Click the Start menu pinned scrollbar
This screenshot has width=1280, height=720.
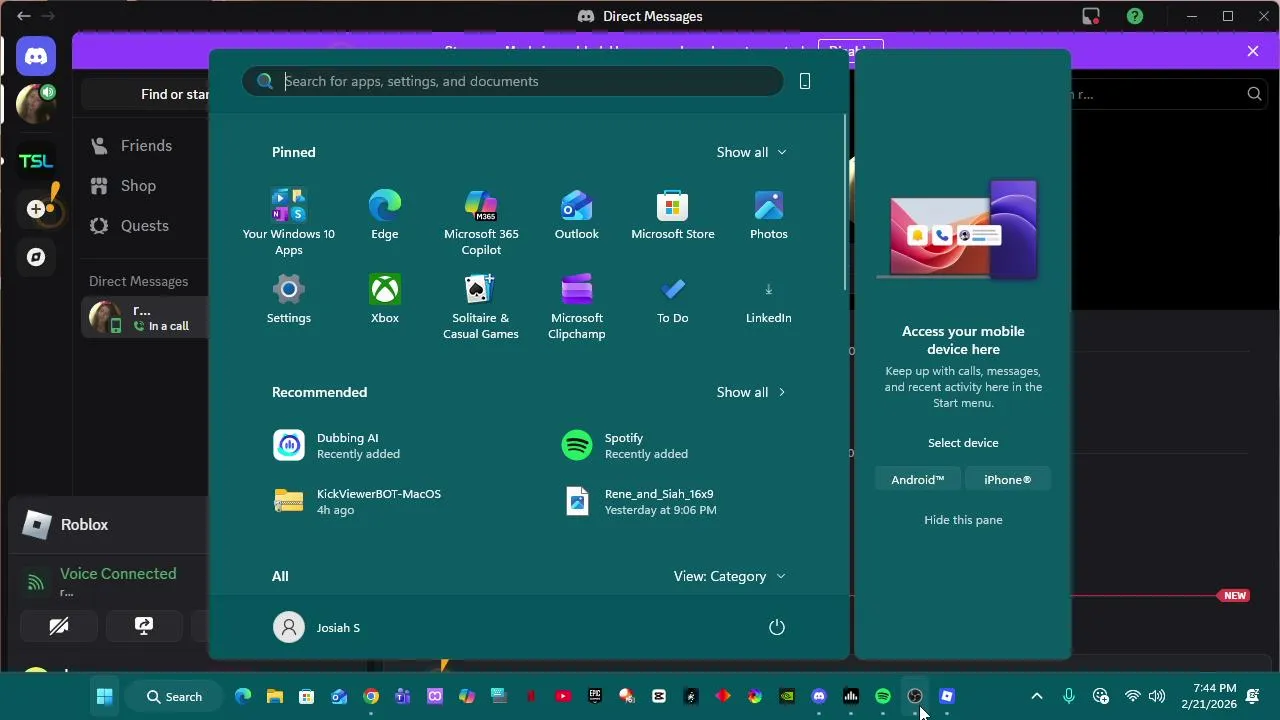click(846, 202)
